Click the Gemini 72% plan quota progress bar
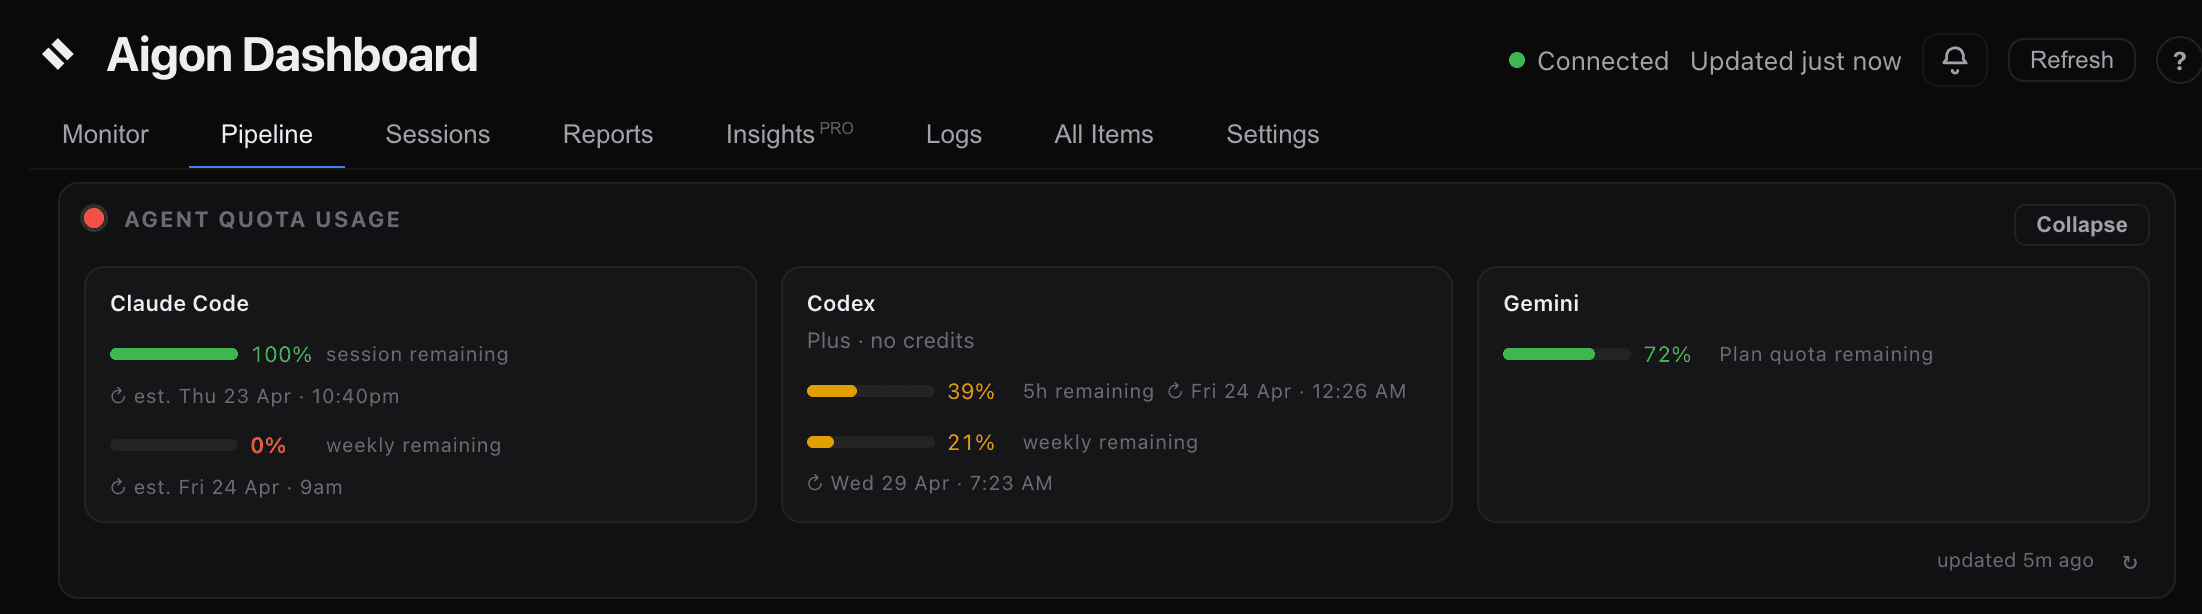 [x=1566, y=354]
